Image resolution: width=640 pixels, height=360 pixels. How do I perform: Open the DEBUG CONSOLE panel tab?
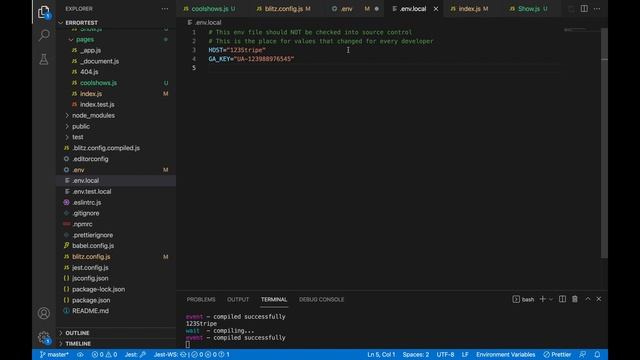(321, 300)
